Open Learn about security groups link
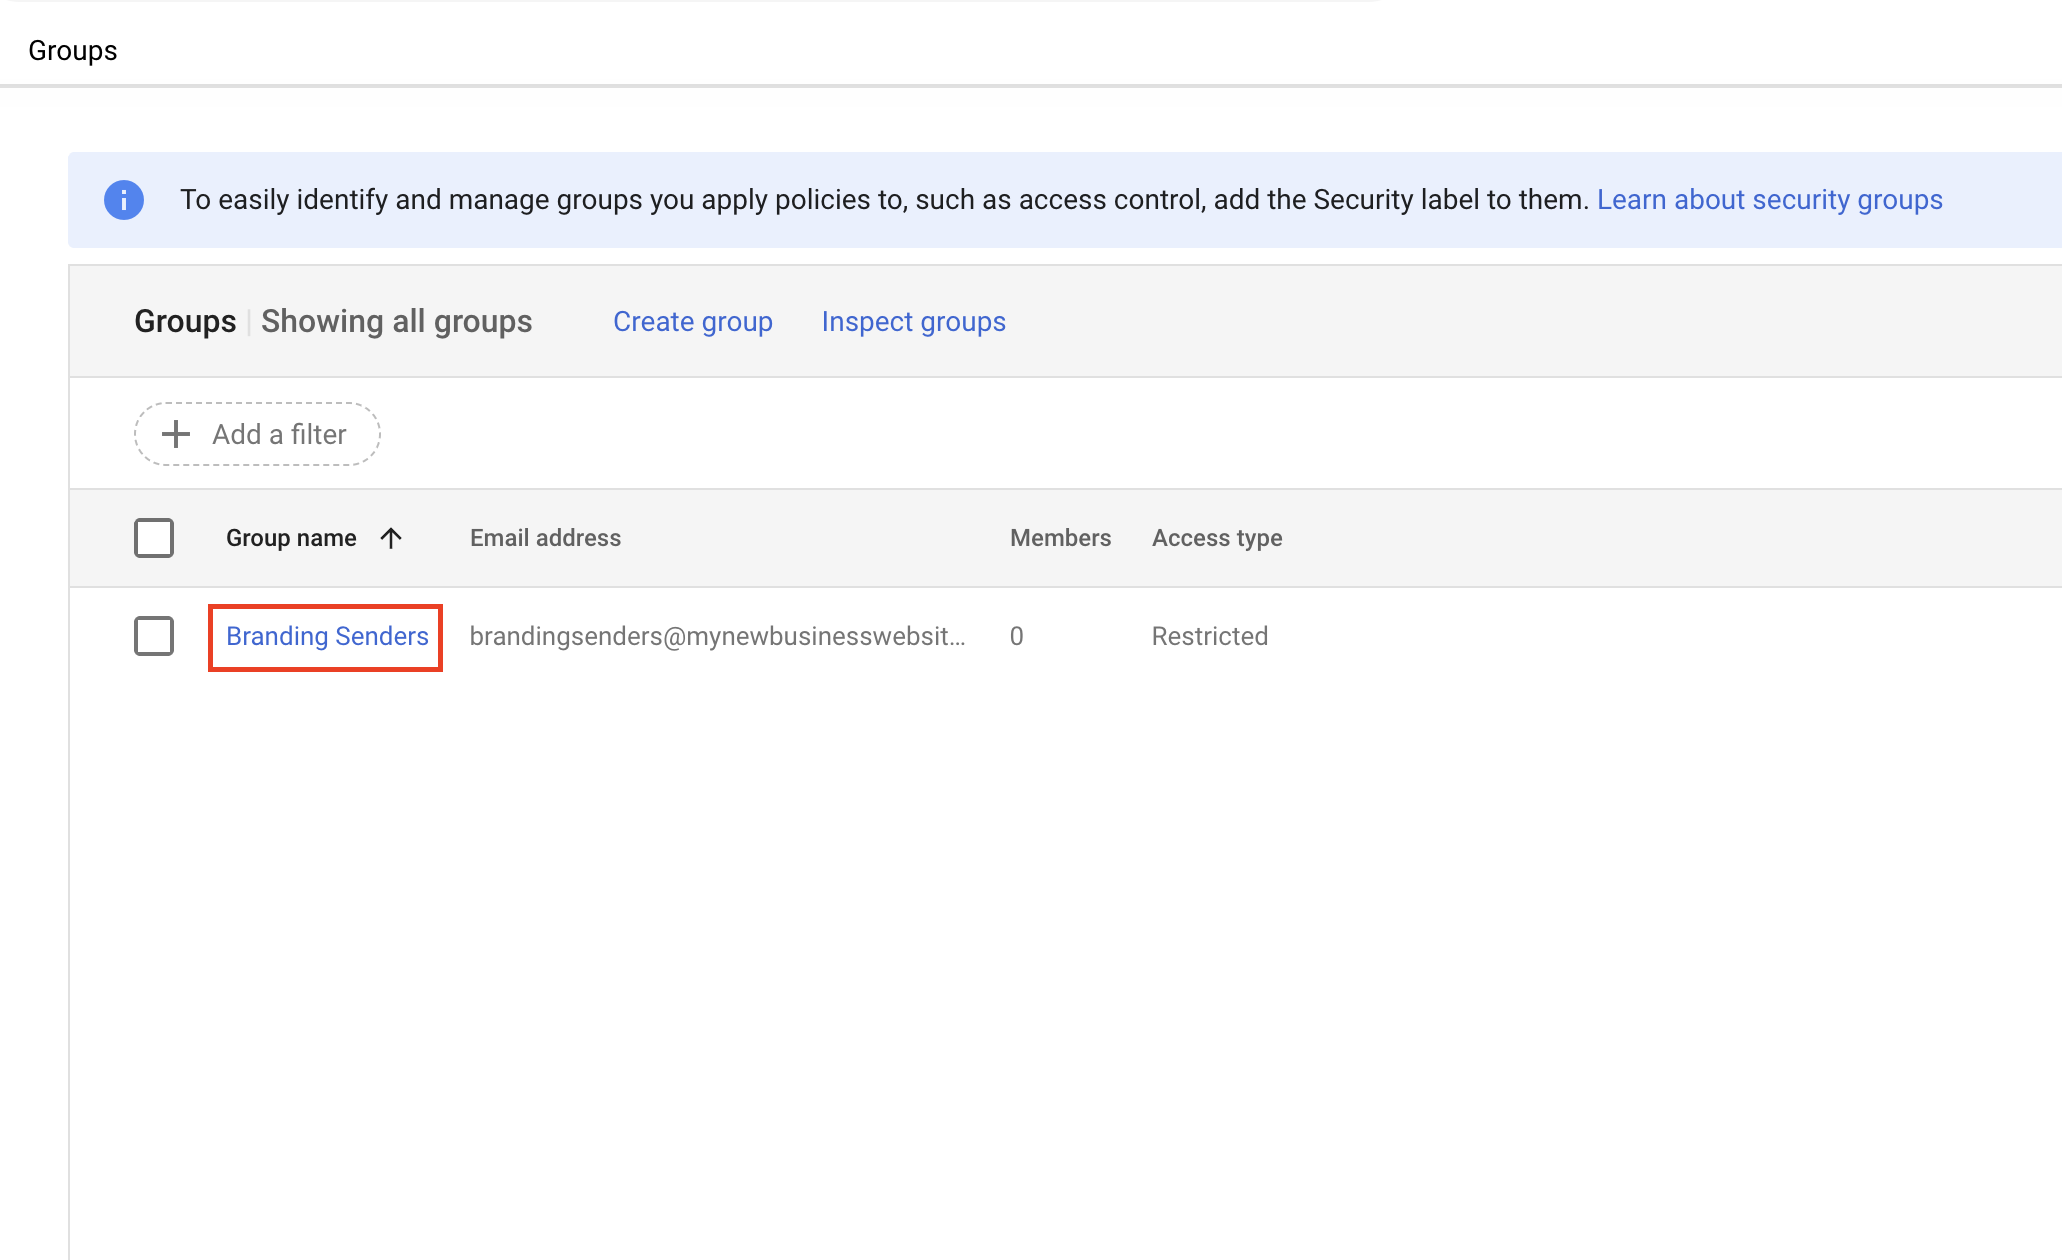This screenshot has height=1260, width=2062. (x=1769, y=200)
